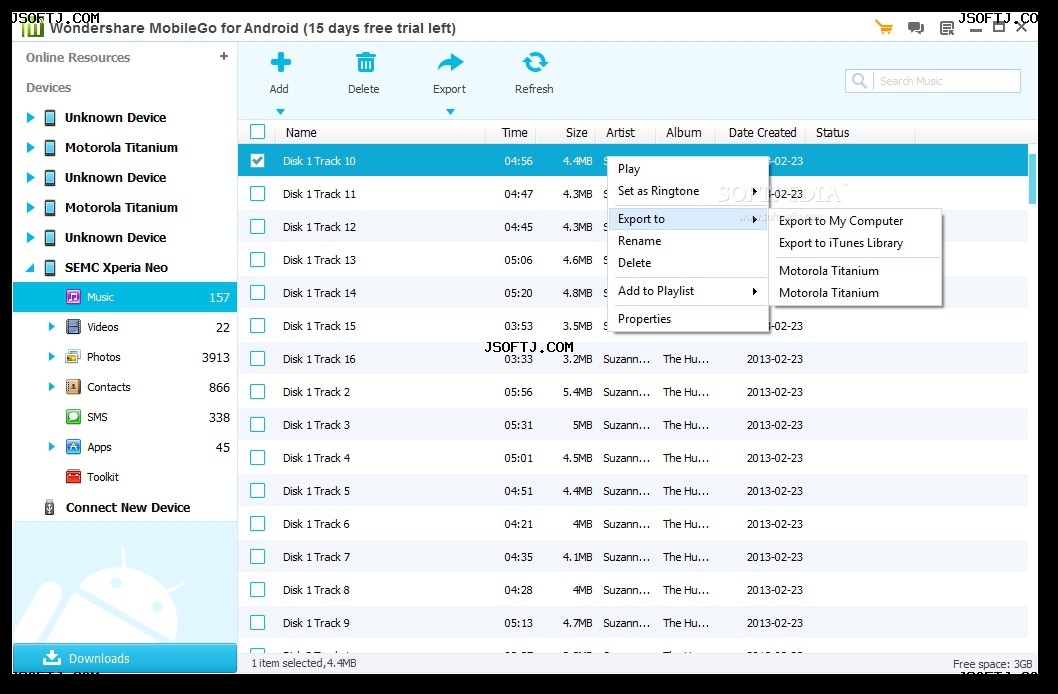Open the Toolkit toolbox icon
The image size is (1058, 694).
[74, 477]
